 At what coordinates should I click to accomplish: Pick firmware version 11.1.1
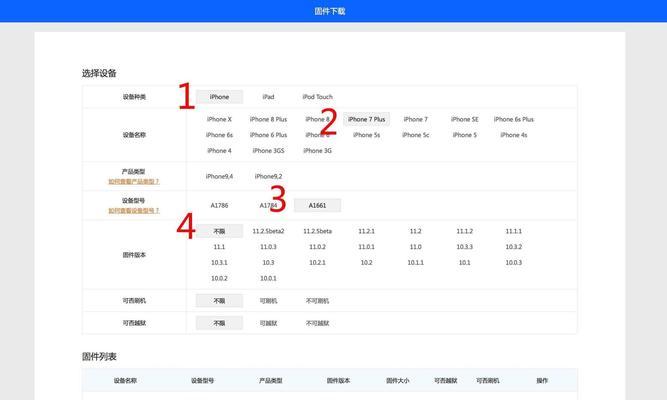click(x=514, y=231)
